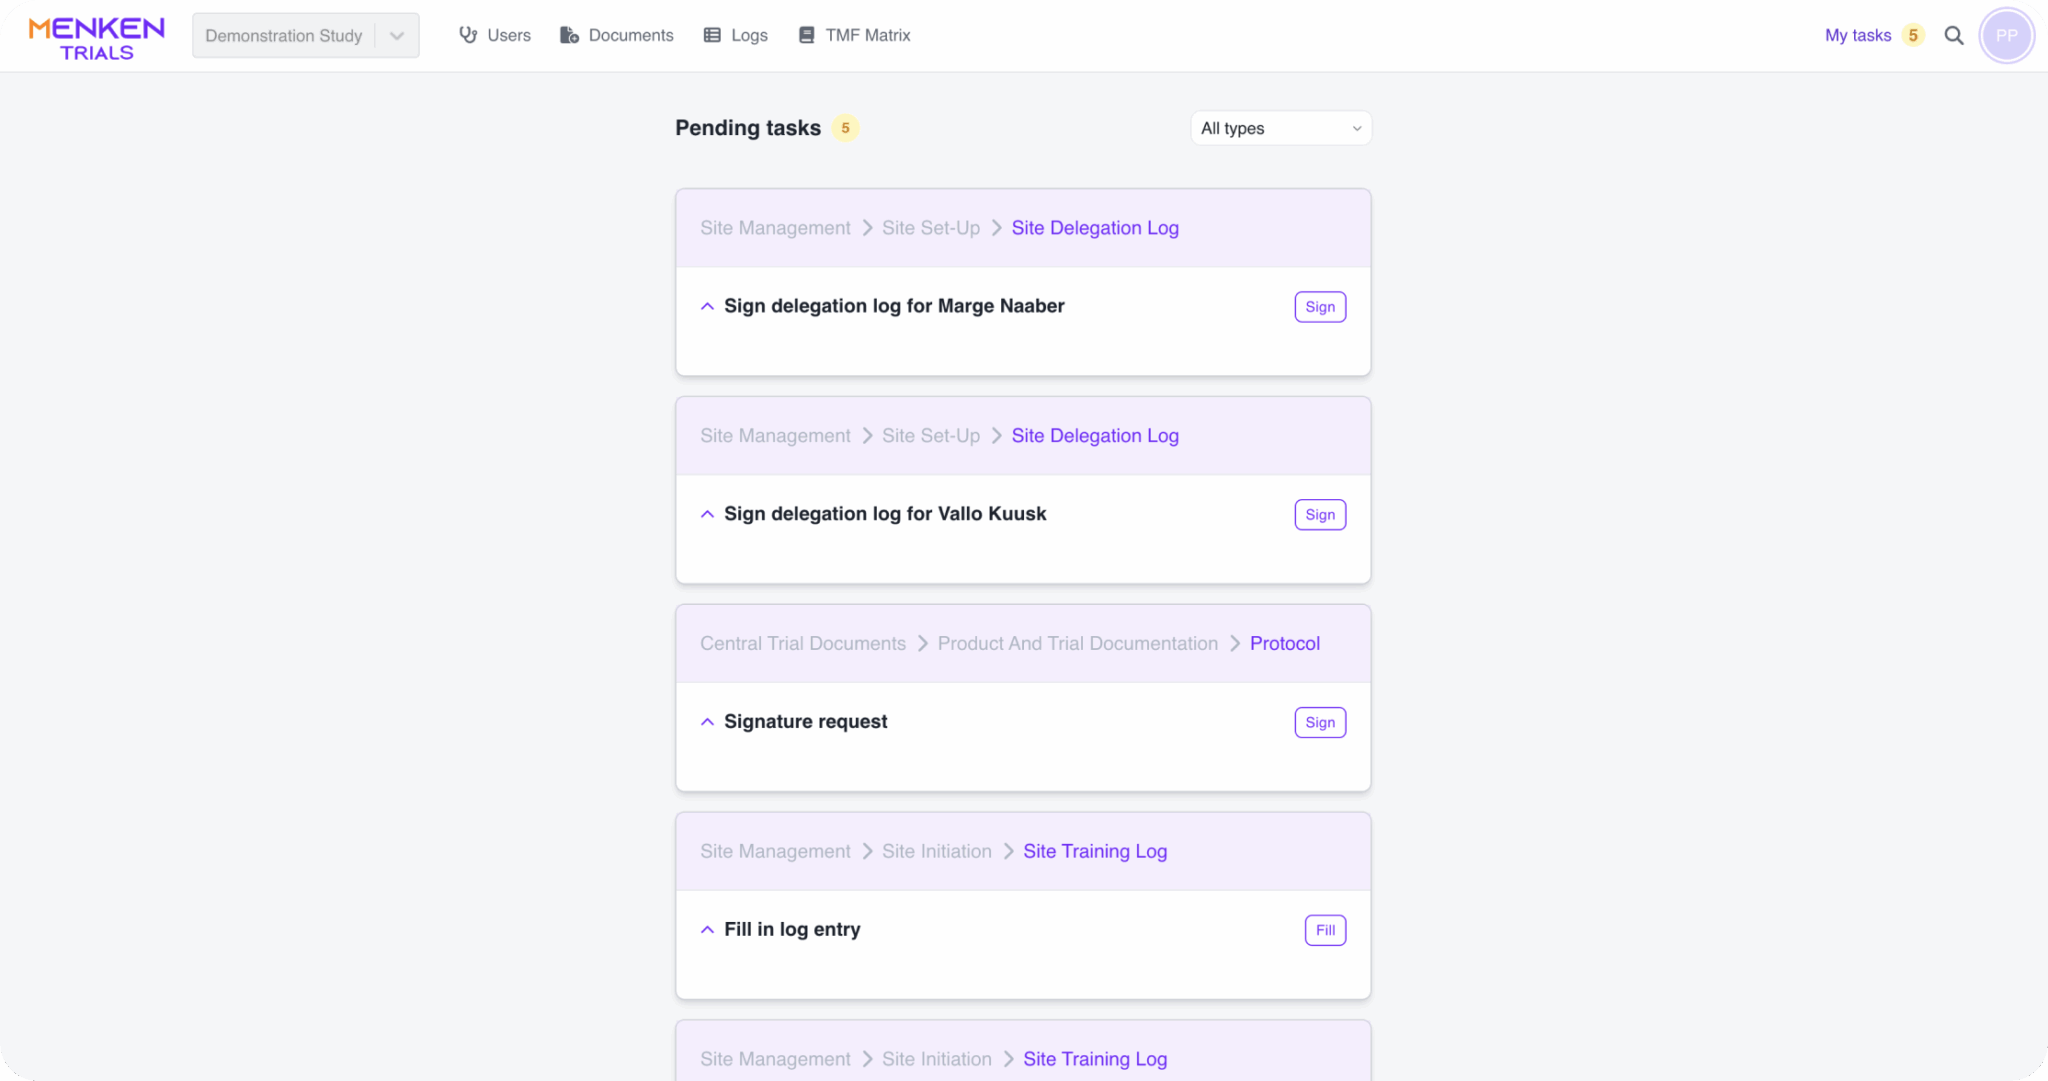Click the Menken Trials logo

(96, 38)
